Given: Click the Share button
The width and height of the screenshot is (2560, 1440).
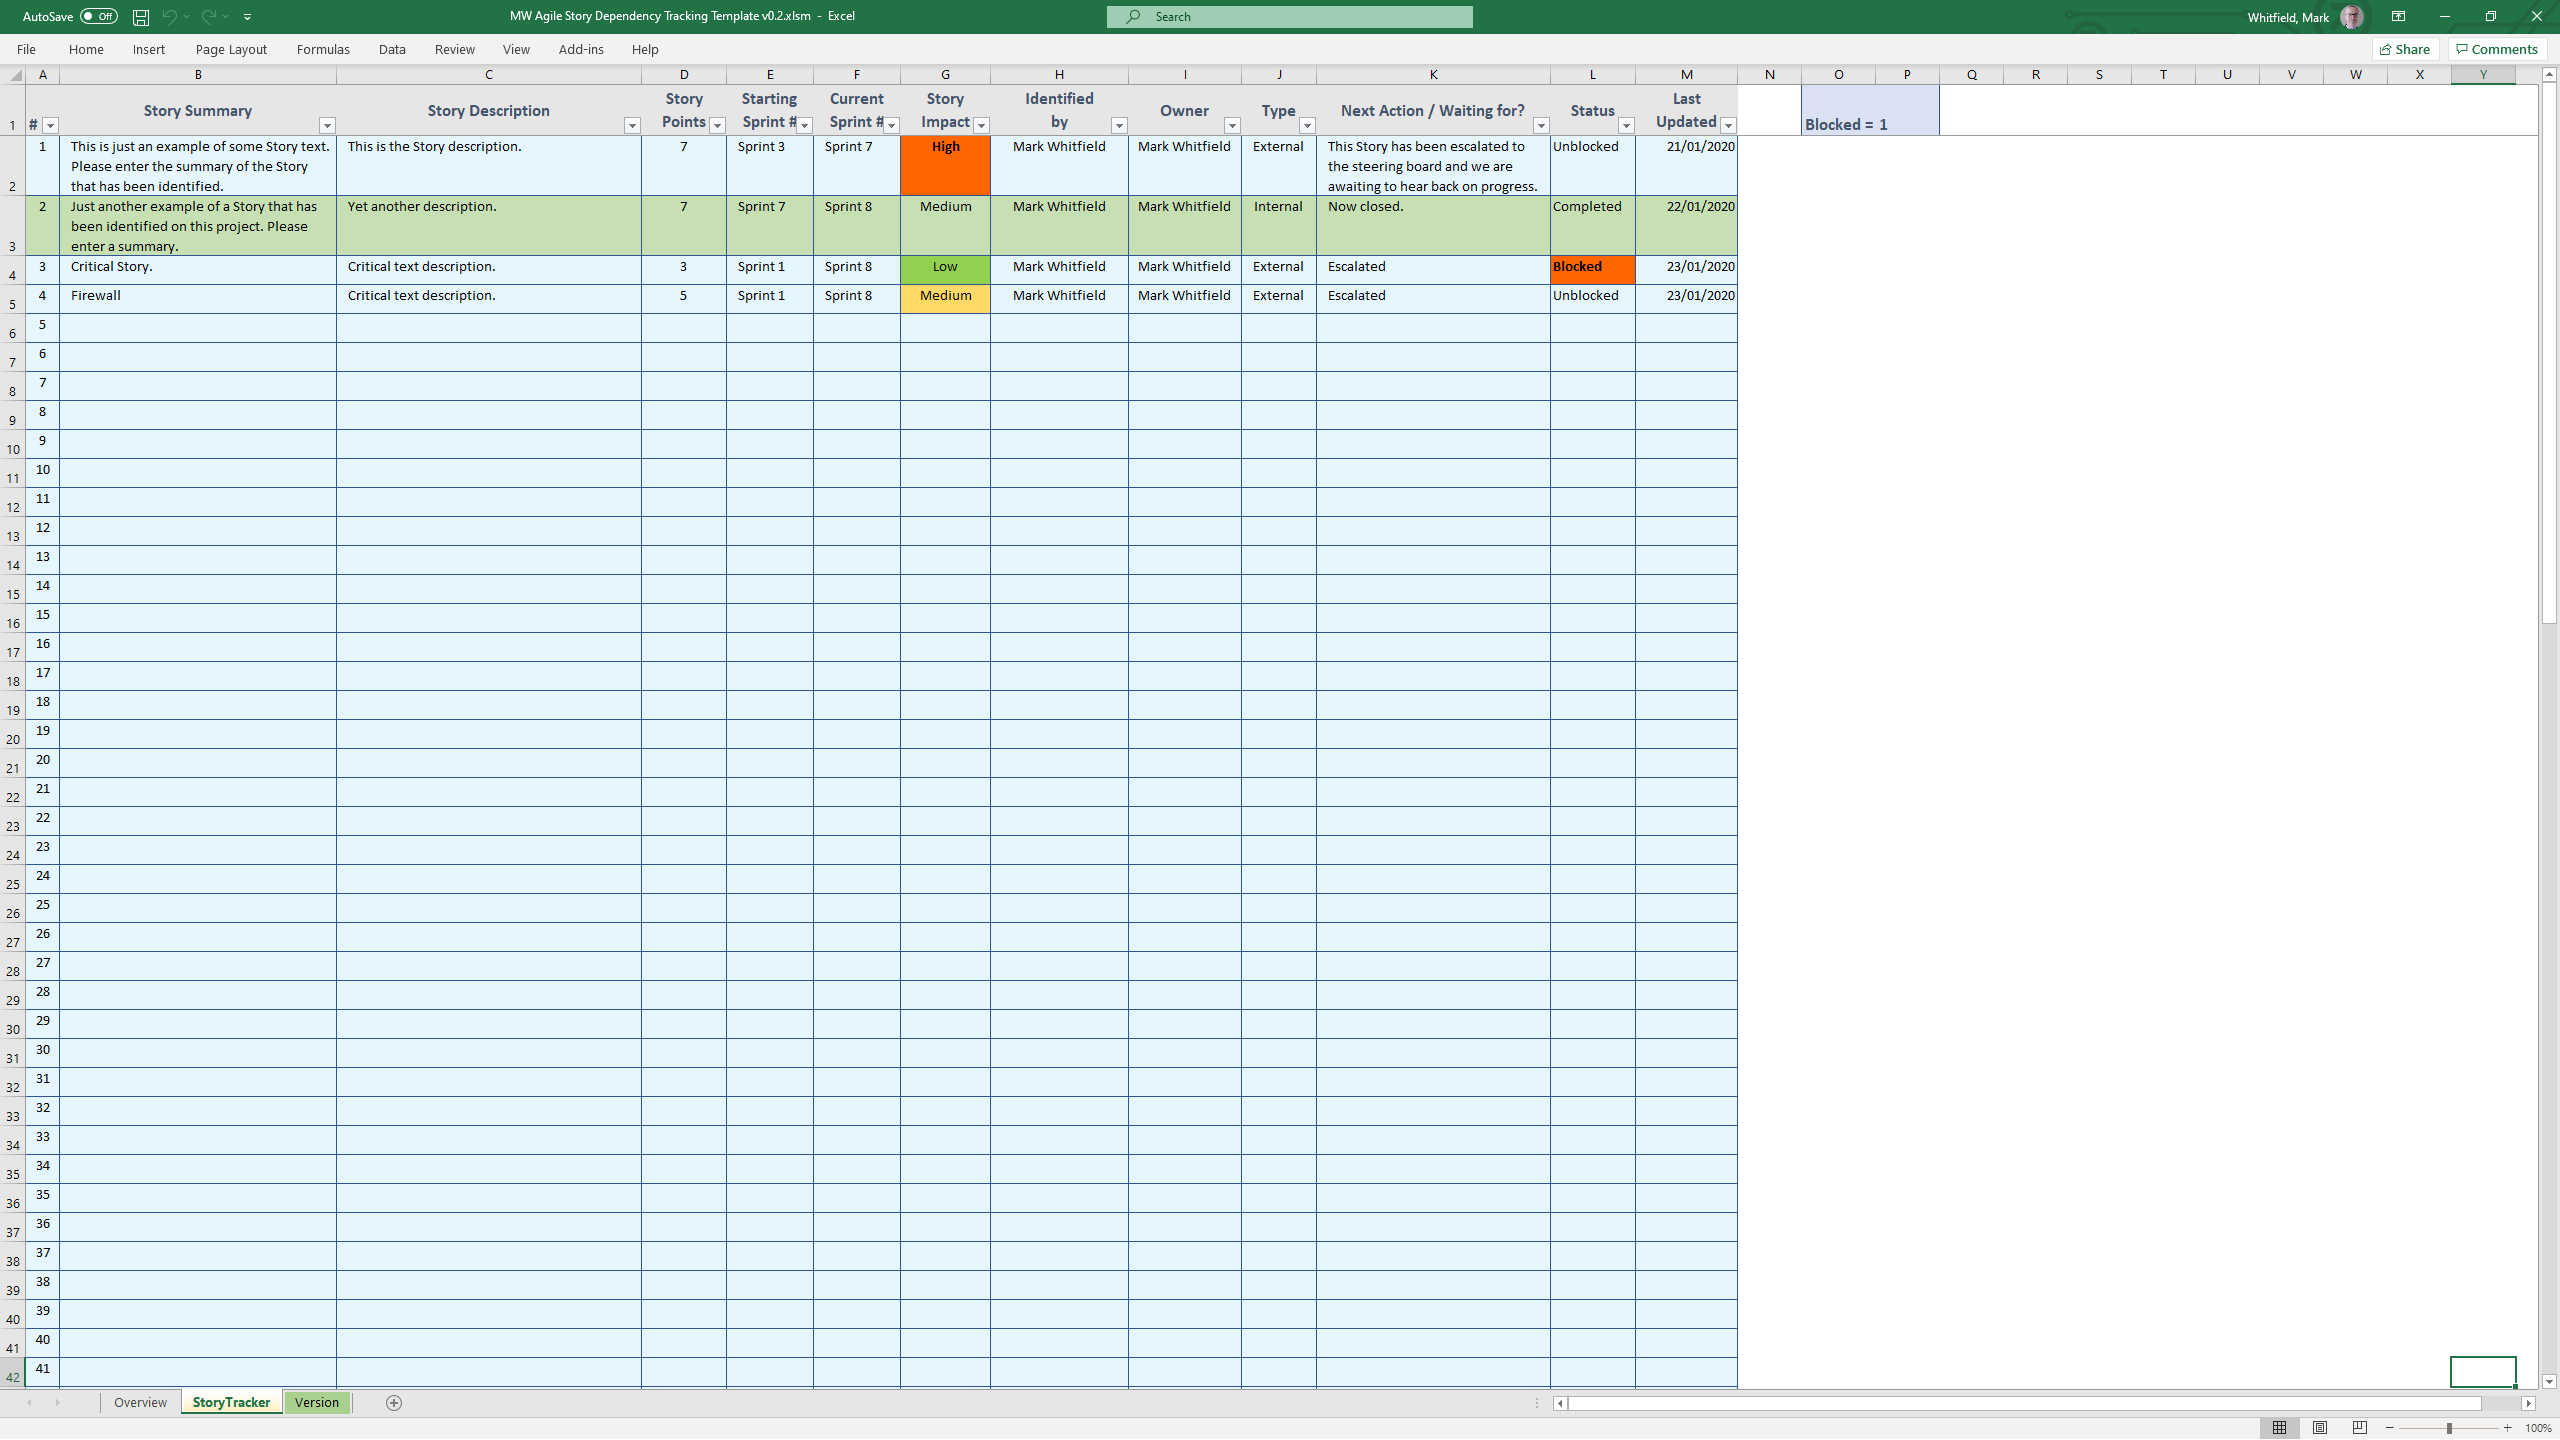Looking at the screenshot, I should coord(2405,49).
